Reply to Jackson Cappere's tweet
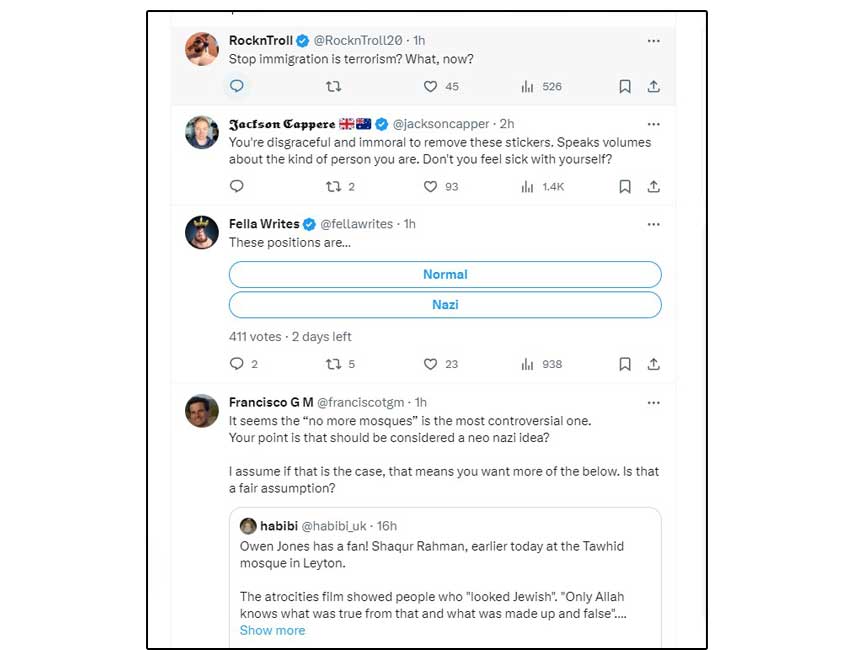The width and height of the screenshot is (850, 650). 237,186
